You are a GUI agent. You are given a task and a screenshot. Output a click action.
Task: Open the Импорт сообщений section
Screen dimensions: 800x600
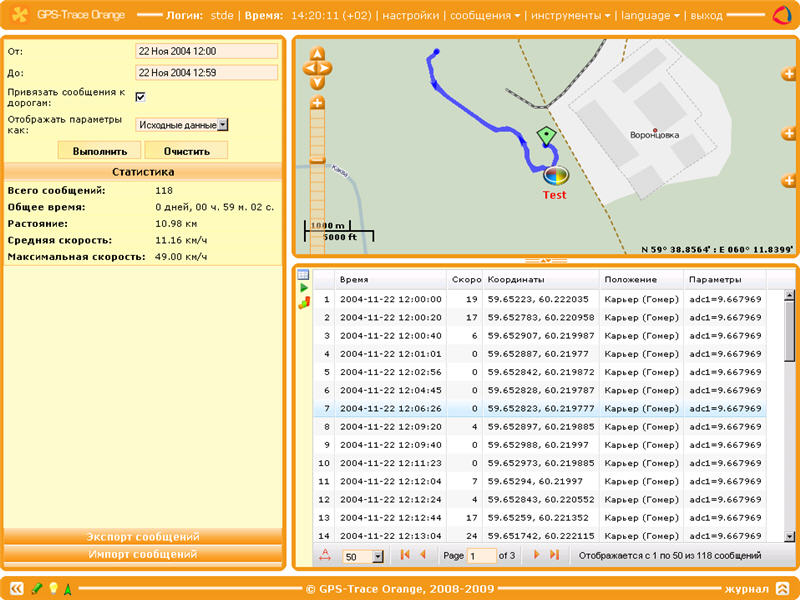(143, 554)
